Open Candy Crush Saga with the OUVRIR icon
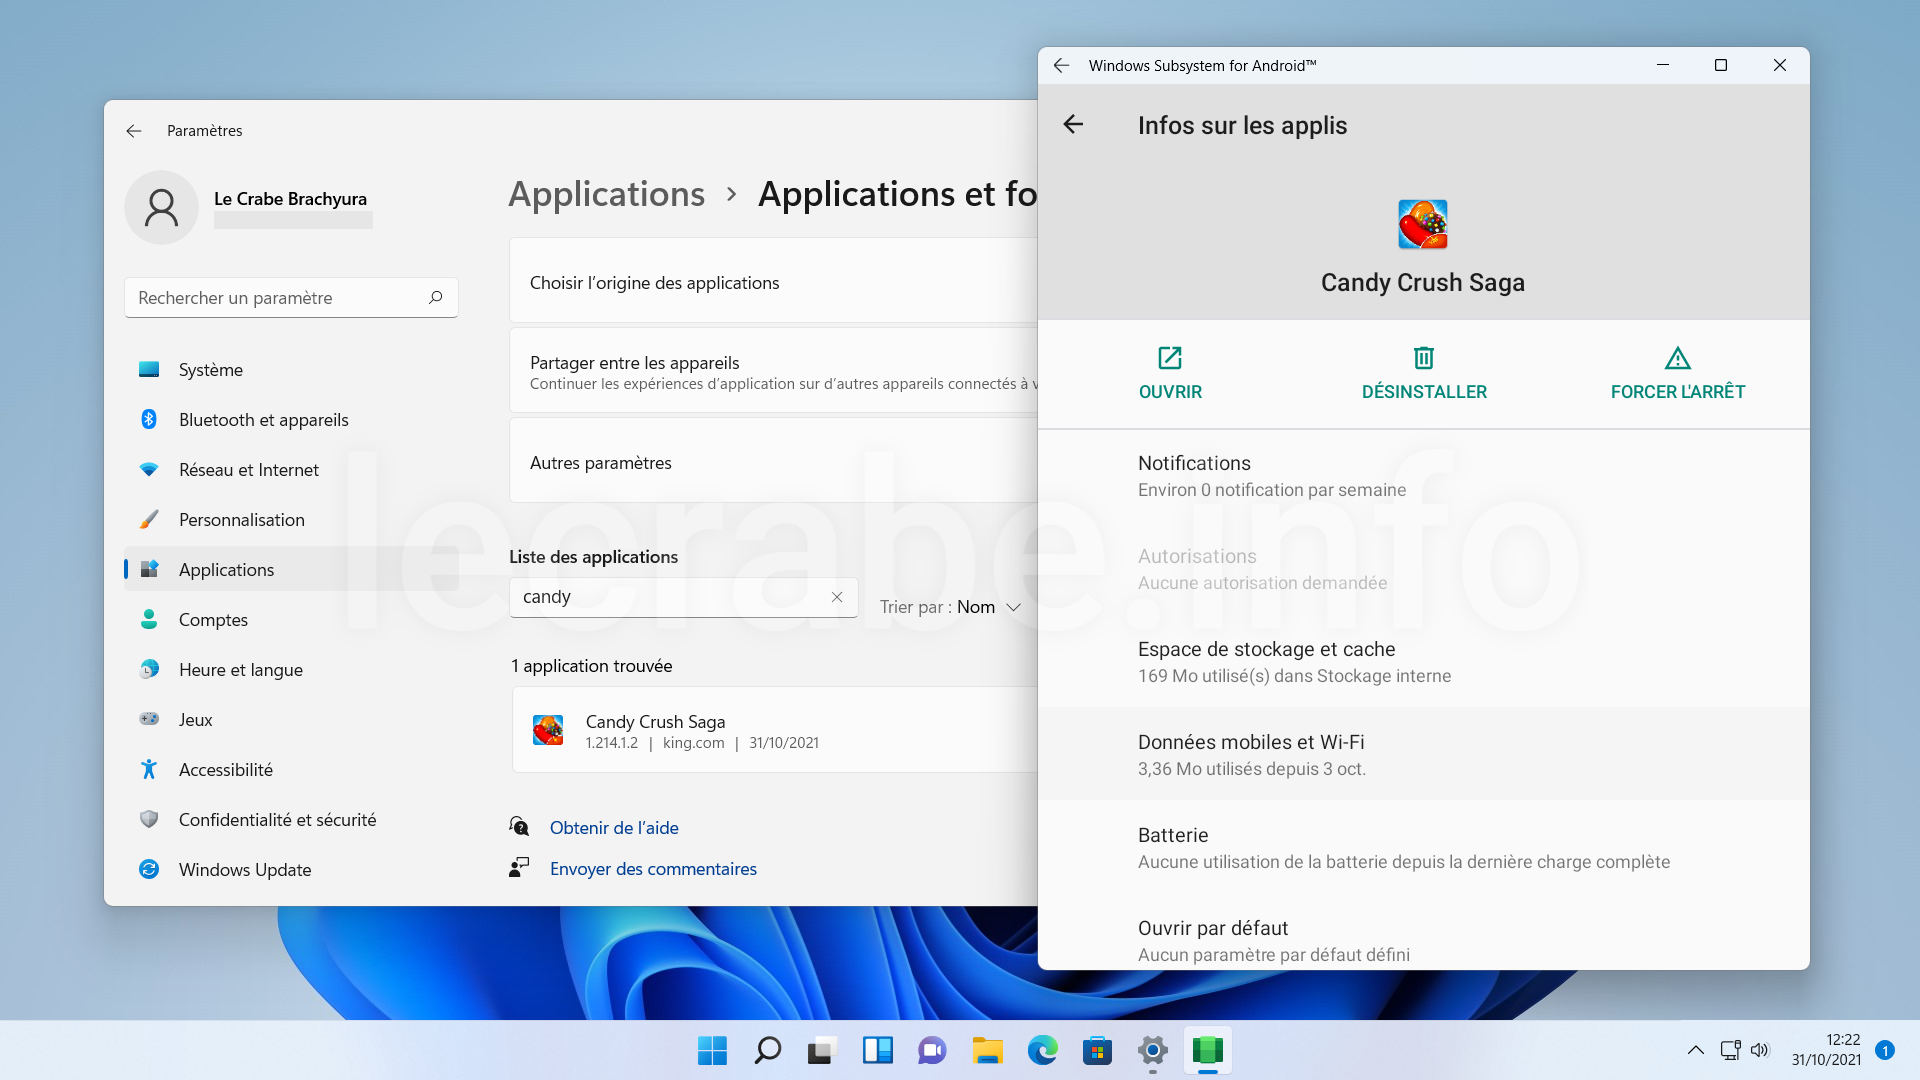This screenshot has height=1080, width=1920. pos(1170,358)
